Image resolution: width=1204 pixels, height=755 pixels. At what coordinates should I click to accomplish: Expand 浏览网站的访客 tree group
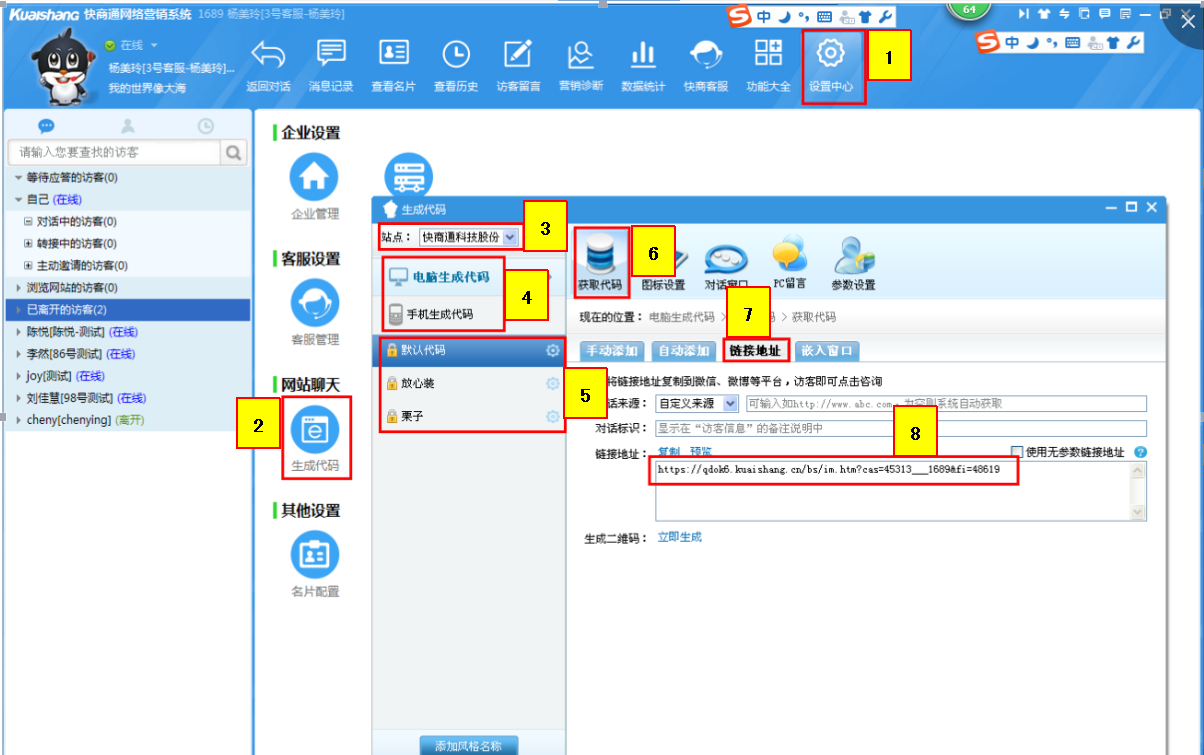pyautogui.click(x=19, y=288)
